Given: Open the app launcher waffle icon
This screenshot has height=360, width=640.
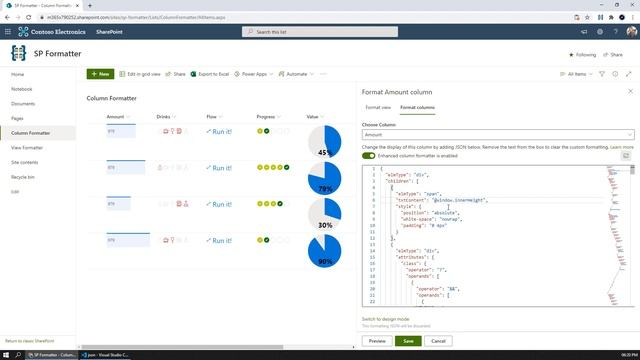Looking at the screenshot, I should [x=8, y=31].
